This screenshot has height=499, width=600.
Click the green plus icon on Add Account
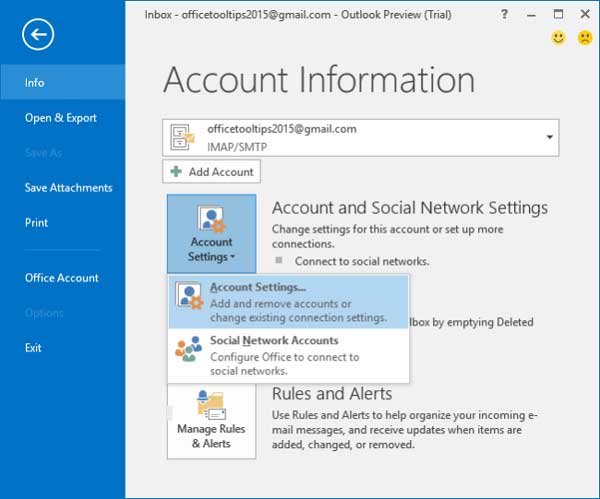tap(176, 171)
